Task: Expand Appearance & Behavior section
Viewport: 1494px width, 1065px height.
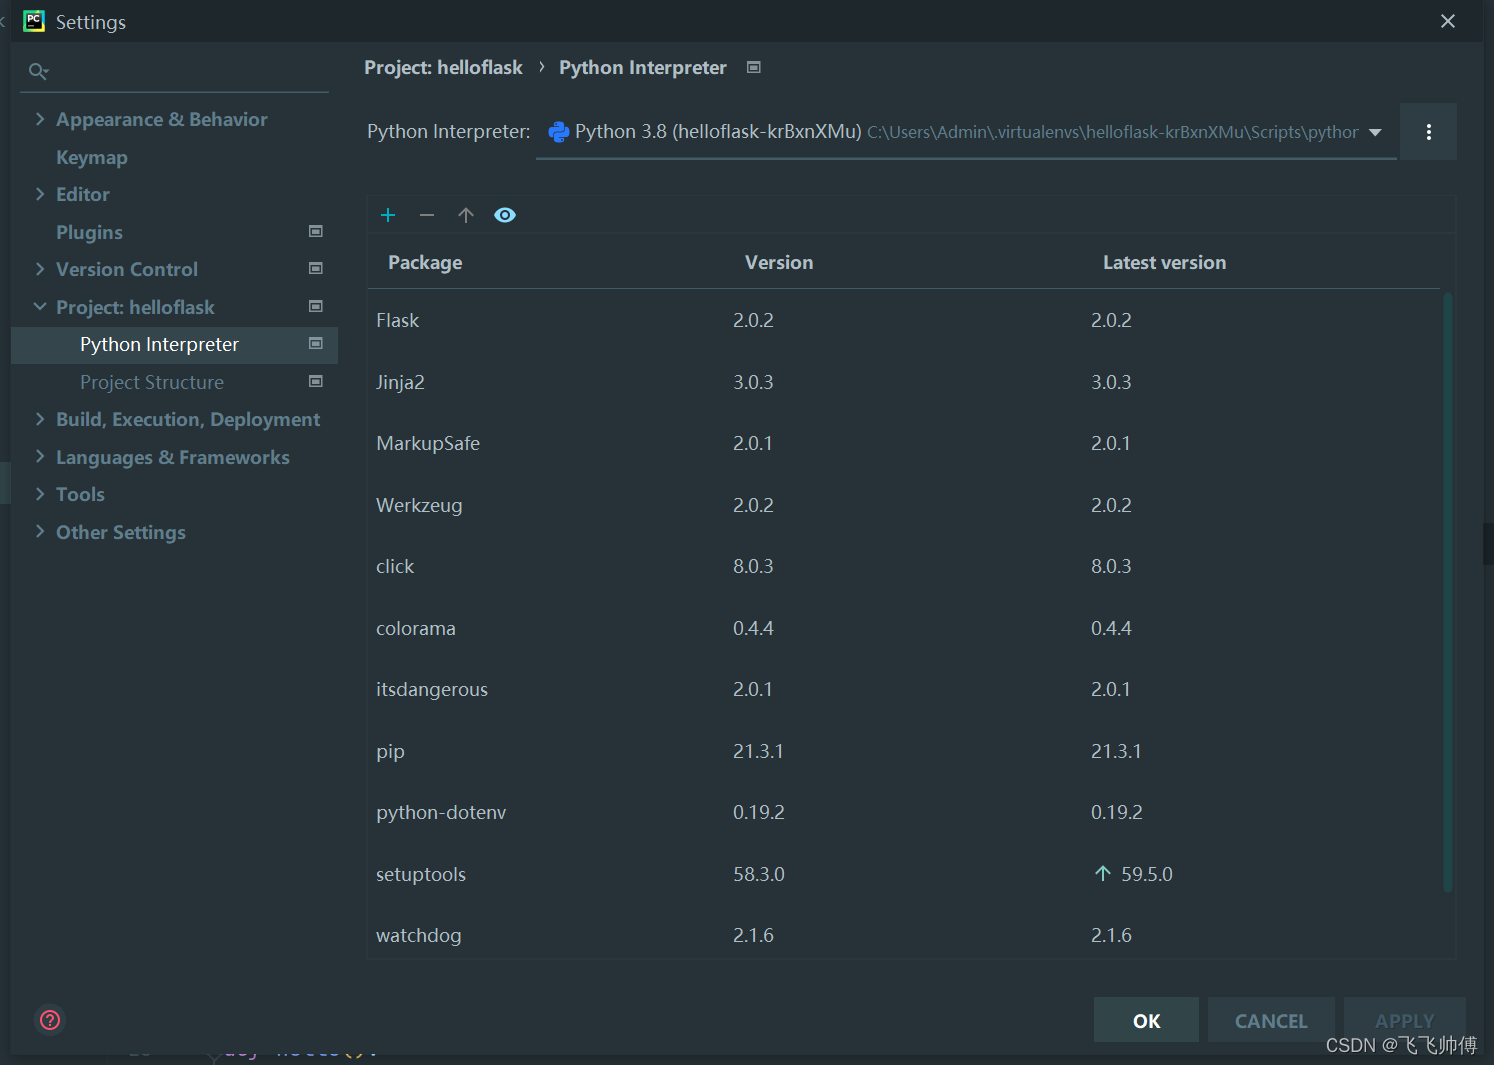Action: (40, 119)
